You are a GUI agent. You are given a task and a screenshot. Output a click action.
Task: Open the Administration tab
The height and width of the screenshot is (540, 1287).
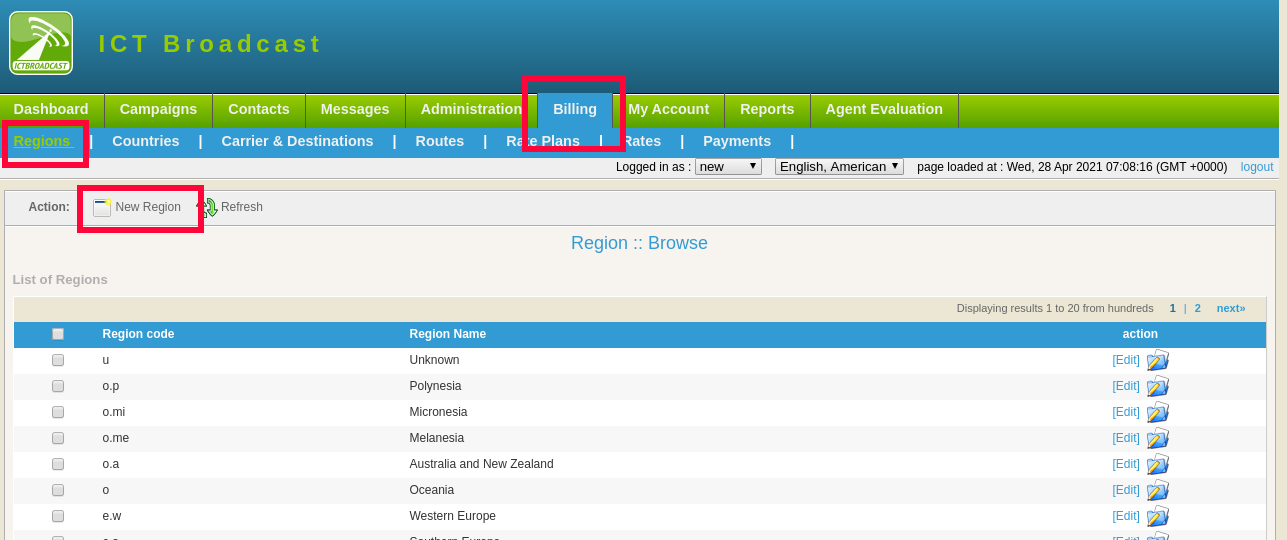[471, 110]
